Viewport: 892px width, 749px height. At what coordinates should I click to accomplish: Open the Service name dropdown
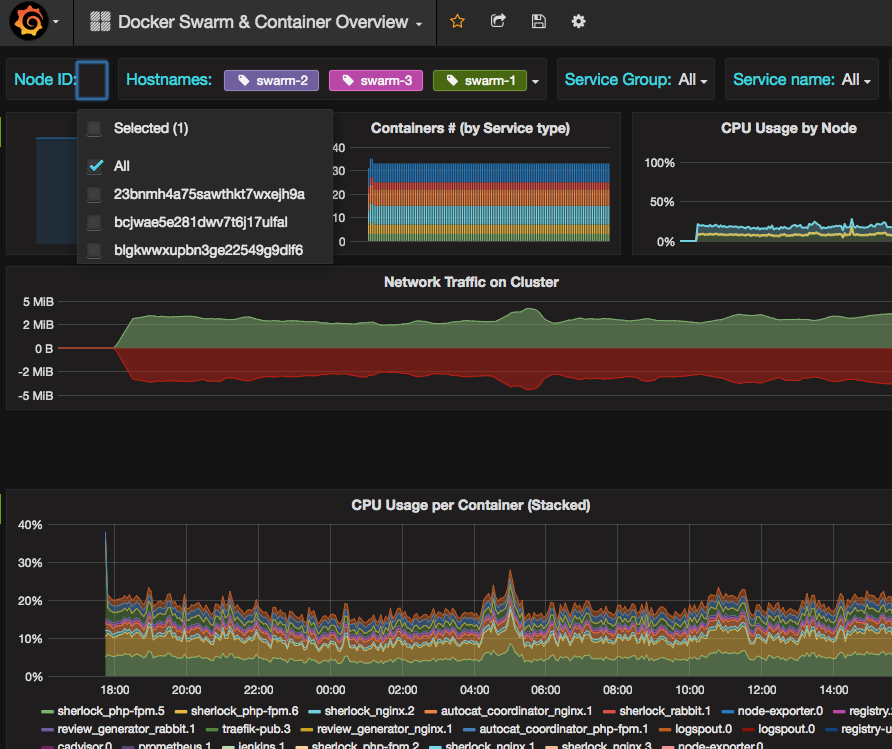click(x=856, y=80)
